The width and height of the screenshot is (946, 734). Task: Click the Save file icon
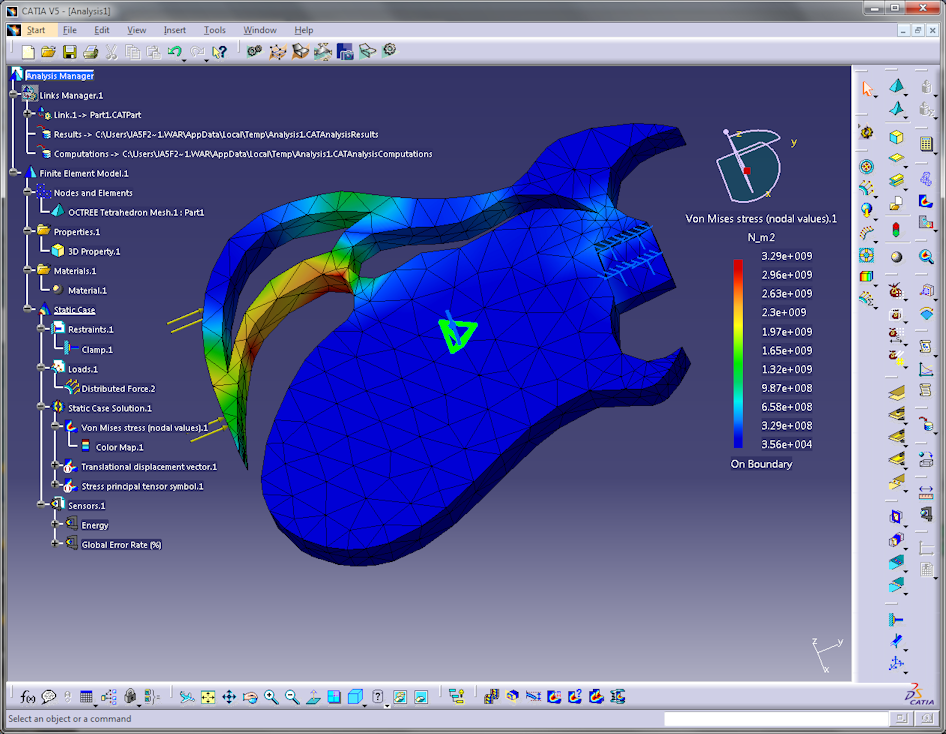(69, 51)
